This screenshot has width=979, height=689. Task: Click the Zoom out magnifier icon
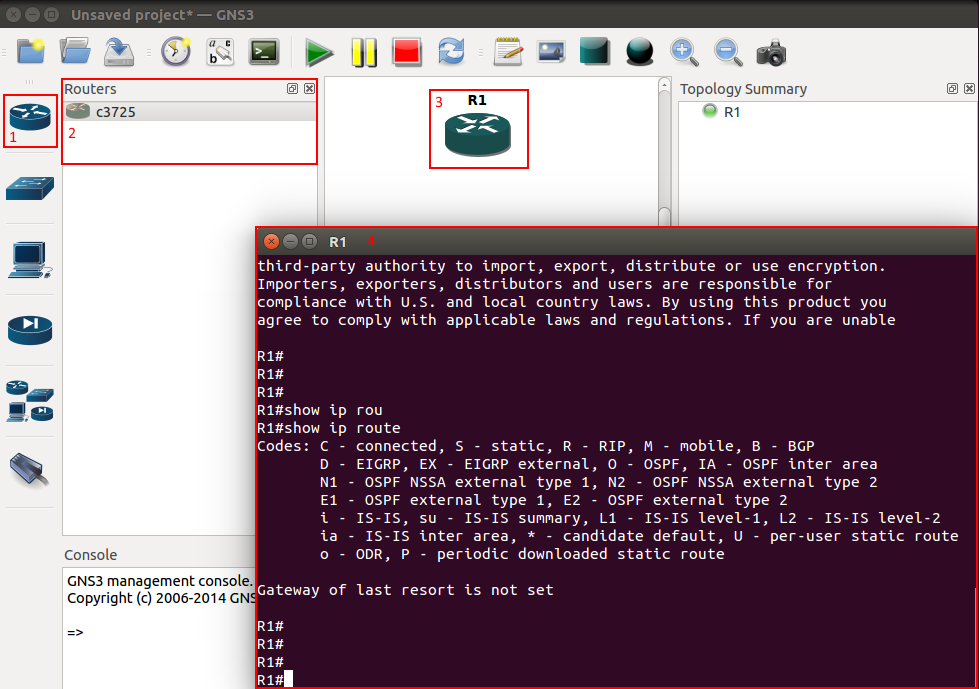pos(728,52)
